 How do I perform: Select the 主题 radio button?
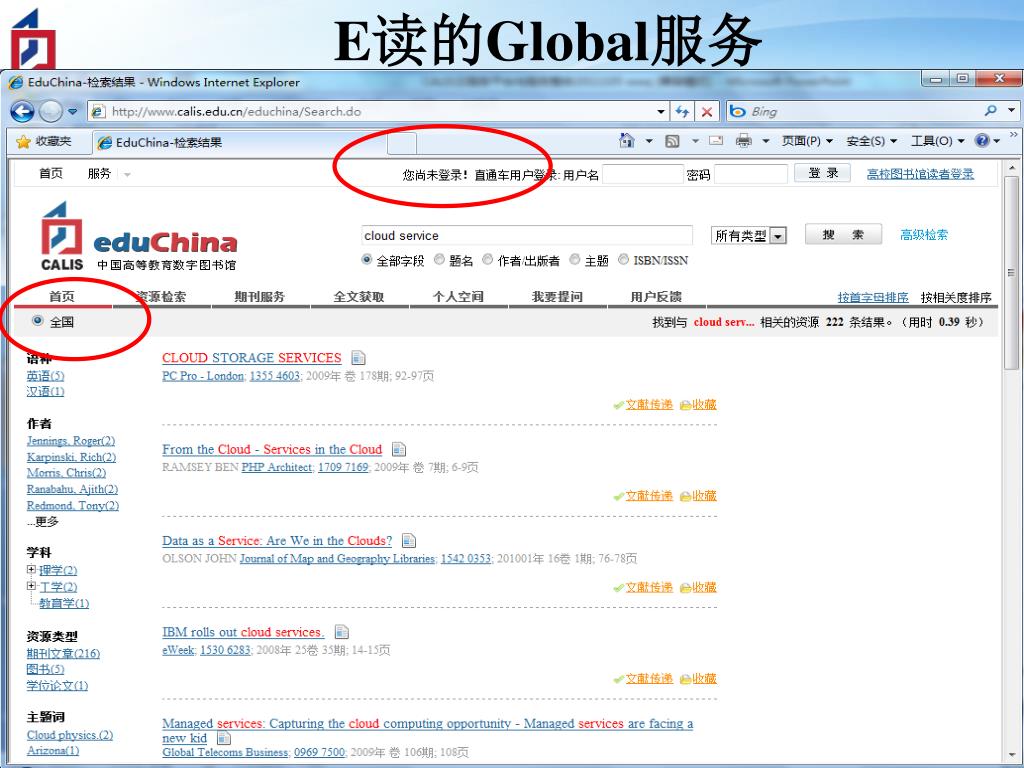point(575,260)
